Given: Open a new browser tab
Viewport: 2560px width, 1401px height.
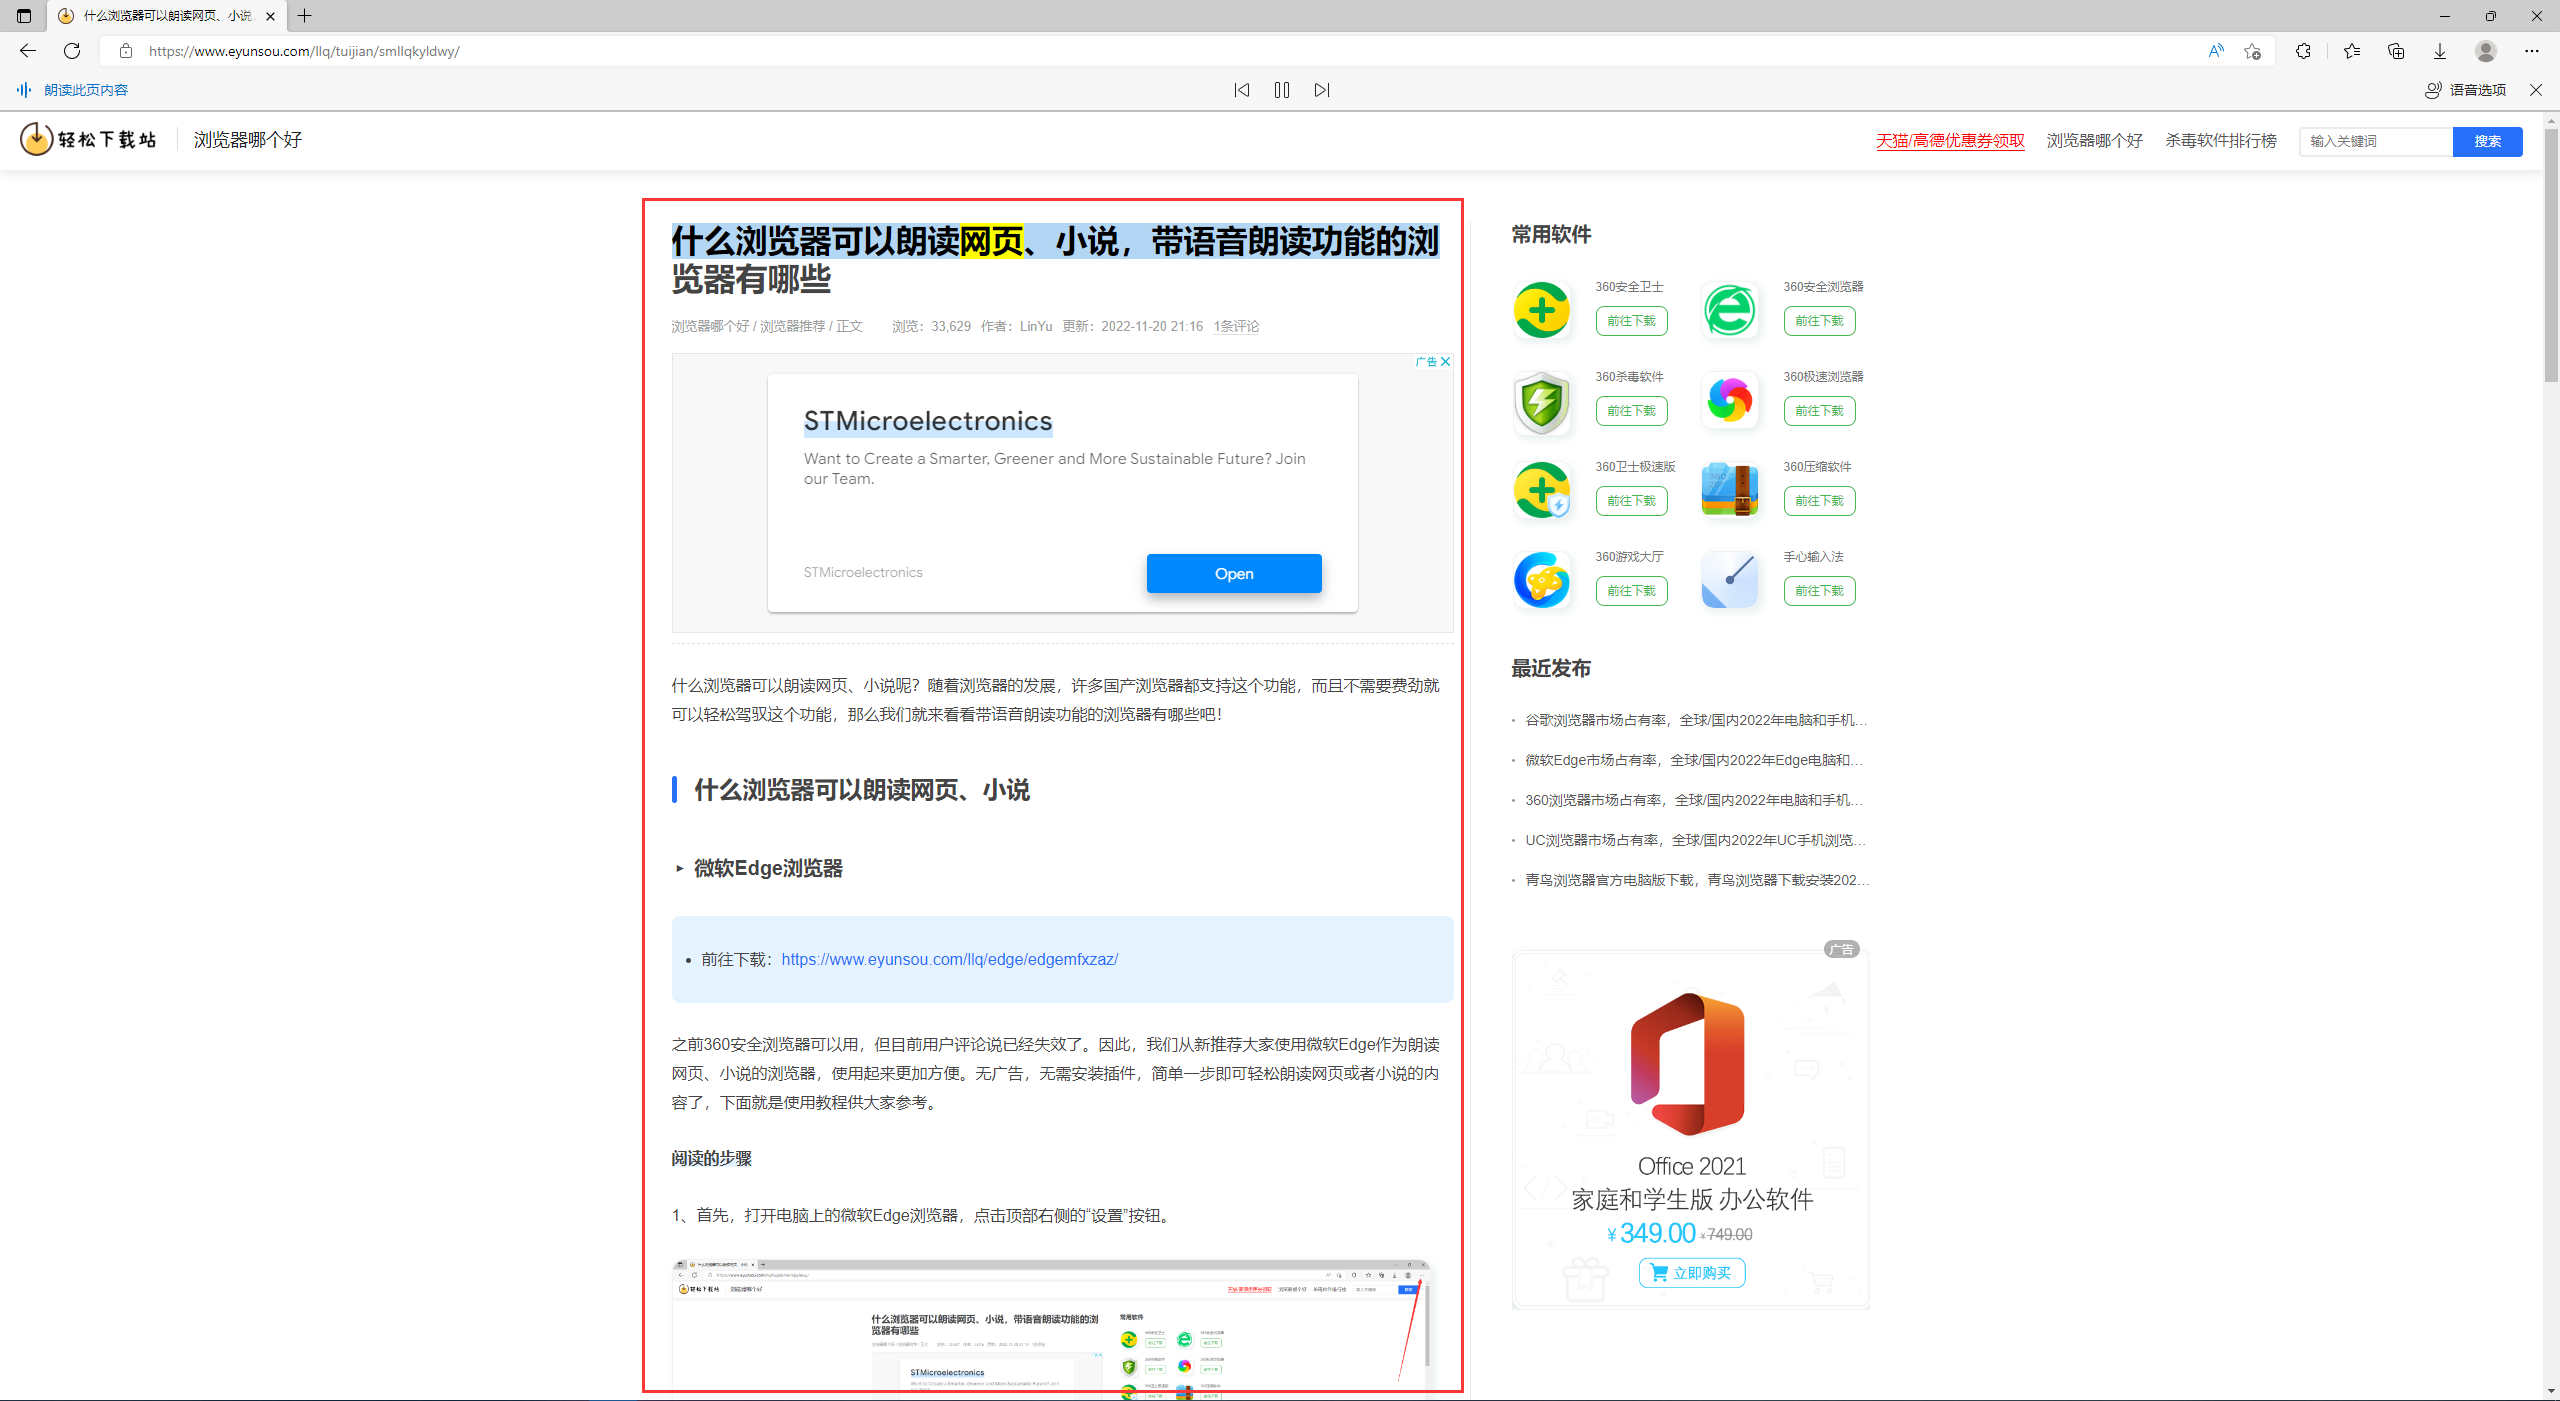Looking at the screenshot, I should click(x=305, y=16).
